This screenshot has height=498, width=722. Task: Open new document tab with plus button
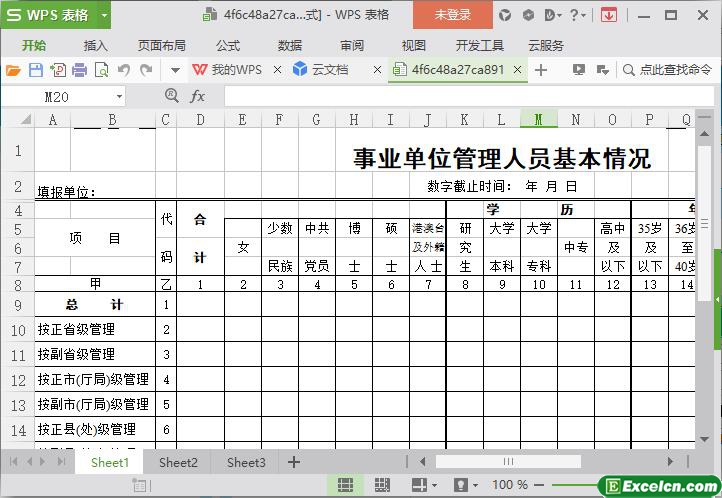coord(541,70)
